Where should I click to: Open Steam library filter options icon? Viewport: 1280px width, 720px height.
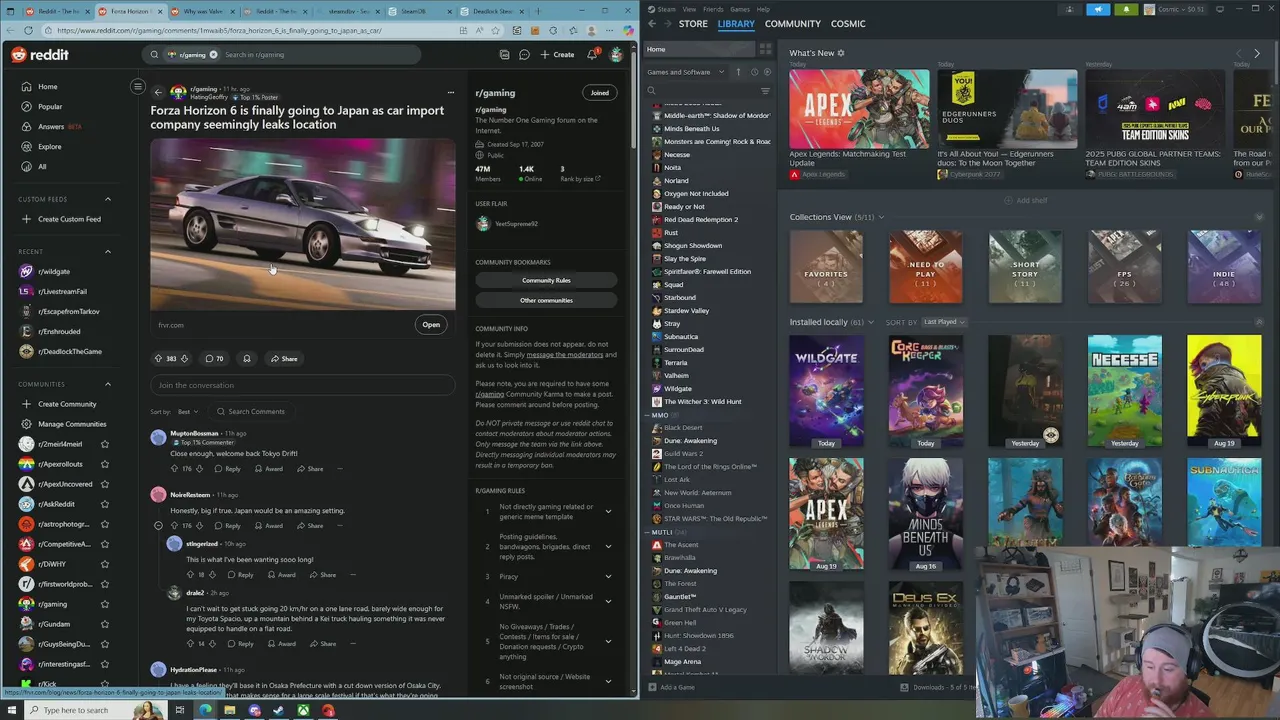point(765,91)
